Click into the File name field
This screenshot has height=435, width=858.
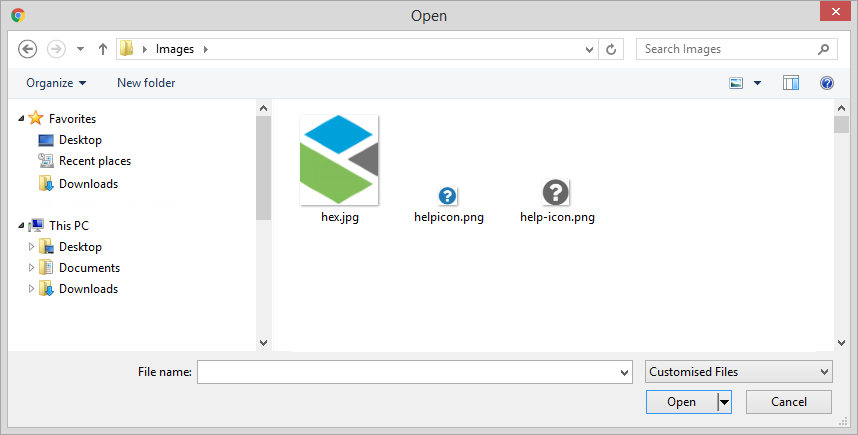[415, 372]
